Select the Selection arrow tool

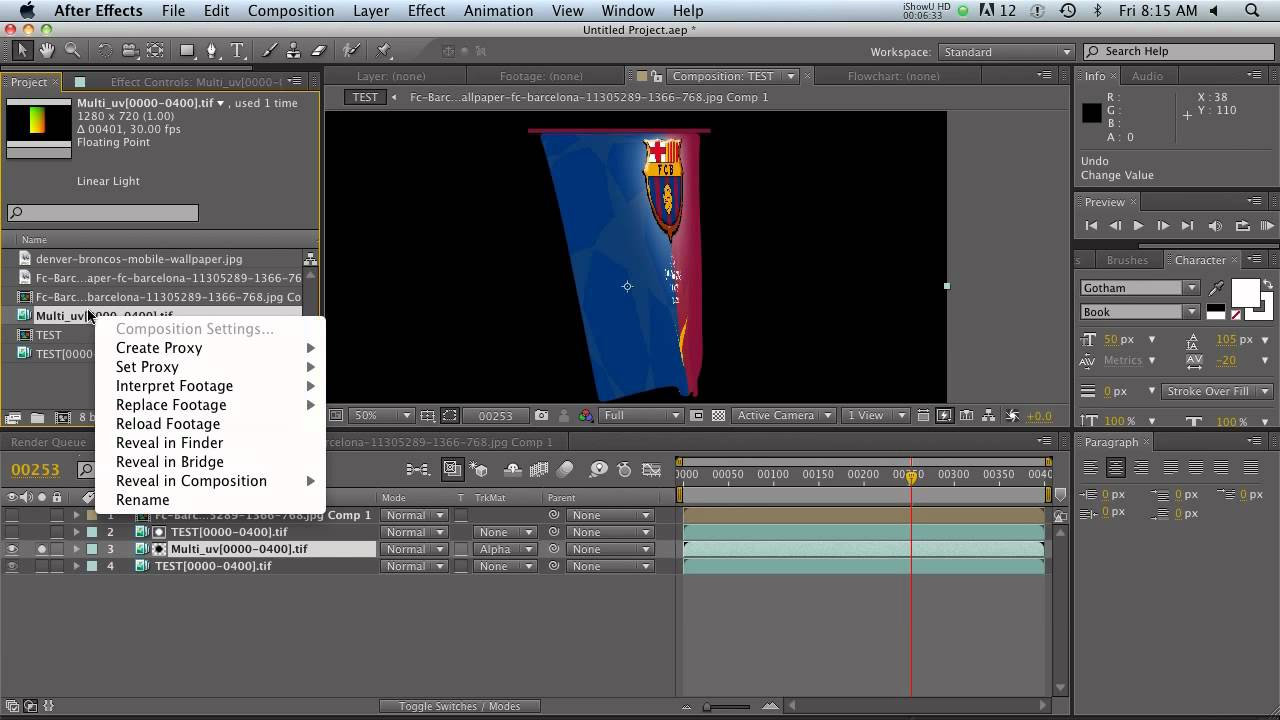coord(22,50)
